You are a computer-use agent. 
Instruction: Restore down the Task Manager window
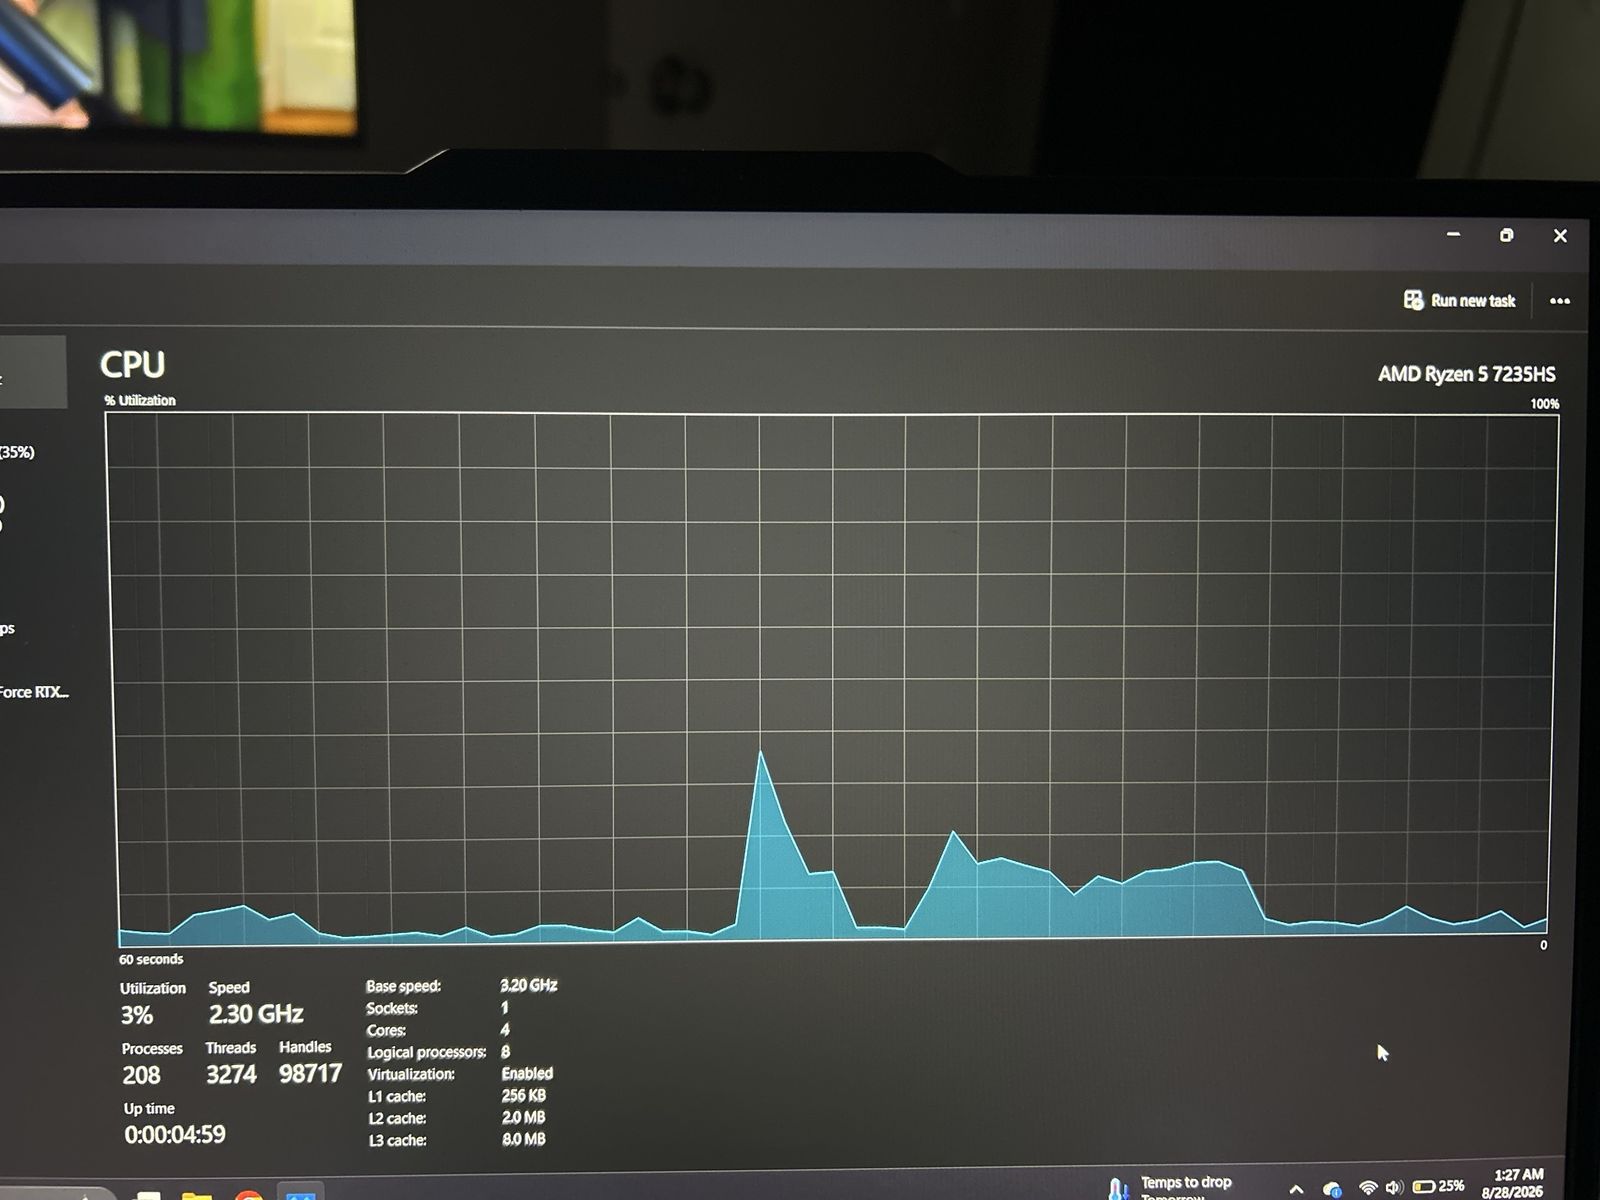tap(1507, 235)
